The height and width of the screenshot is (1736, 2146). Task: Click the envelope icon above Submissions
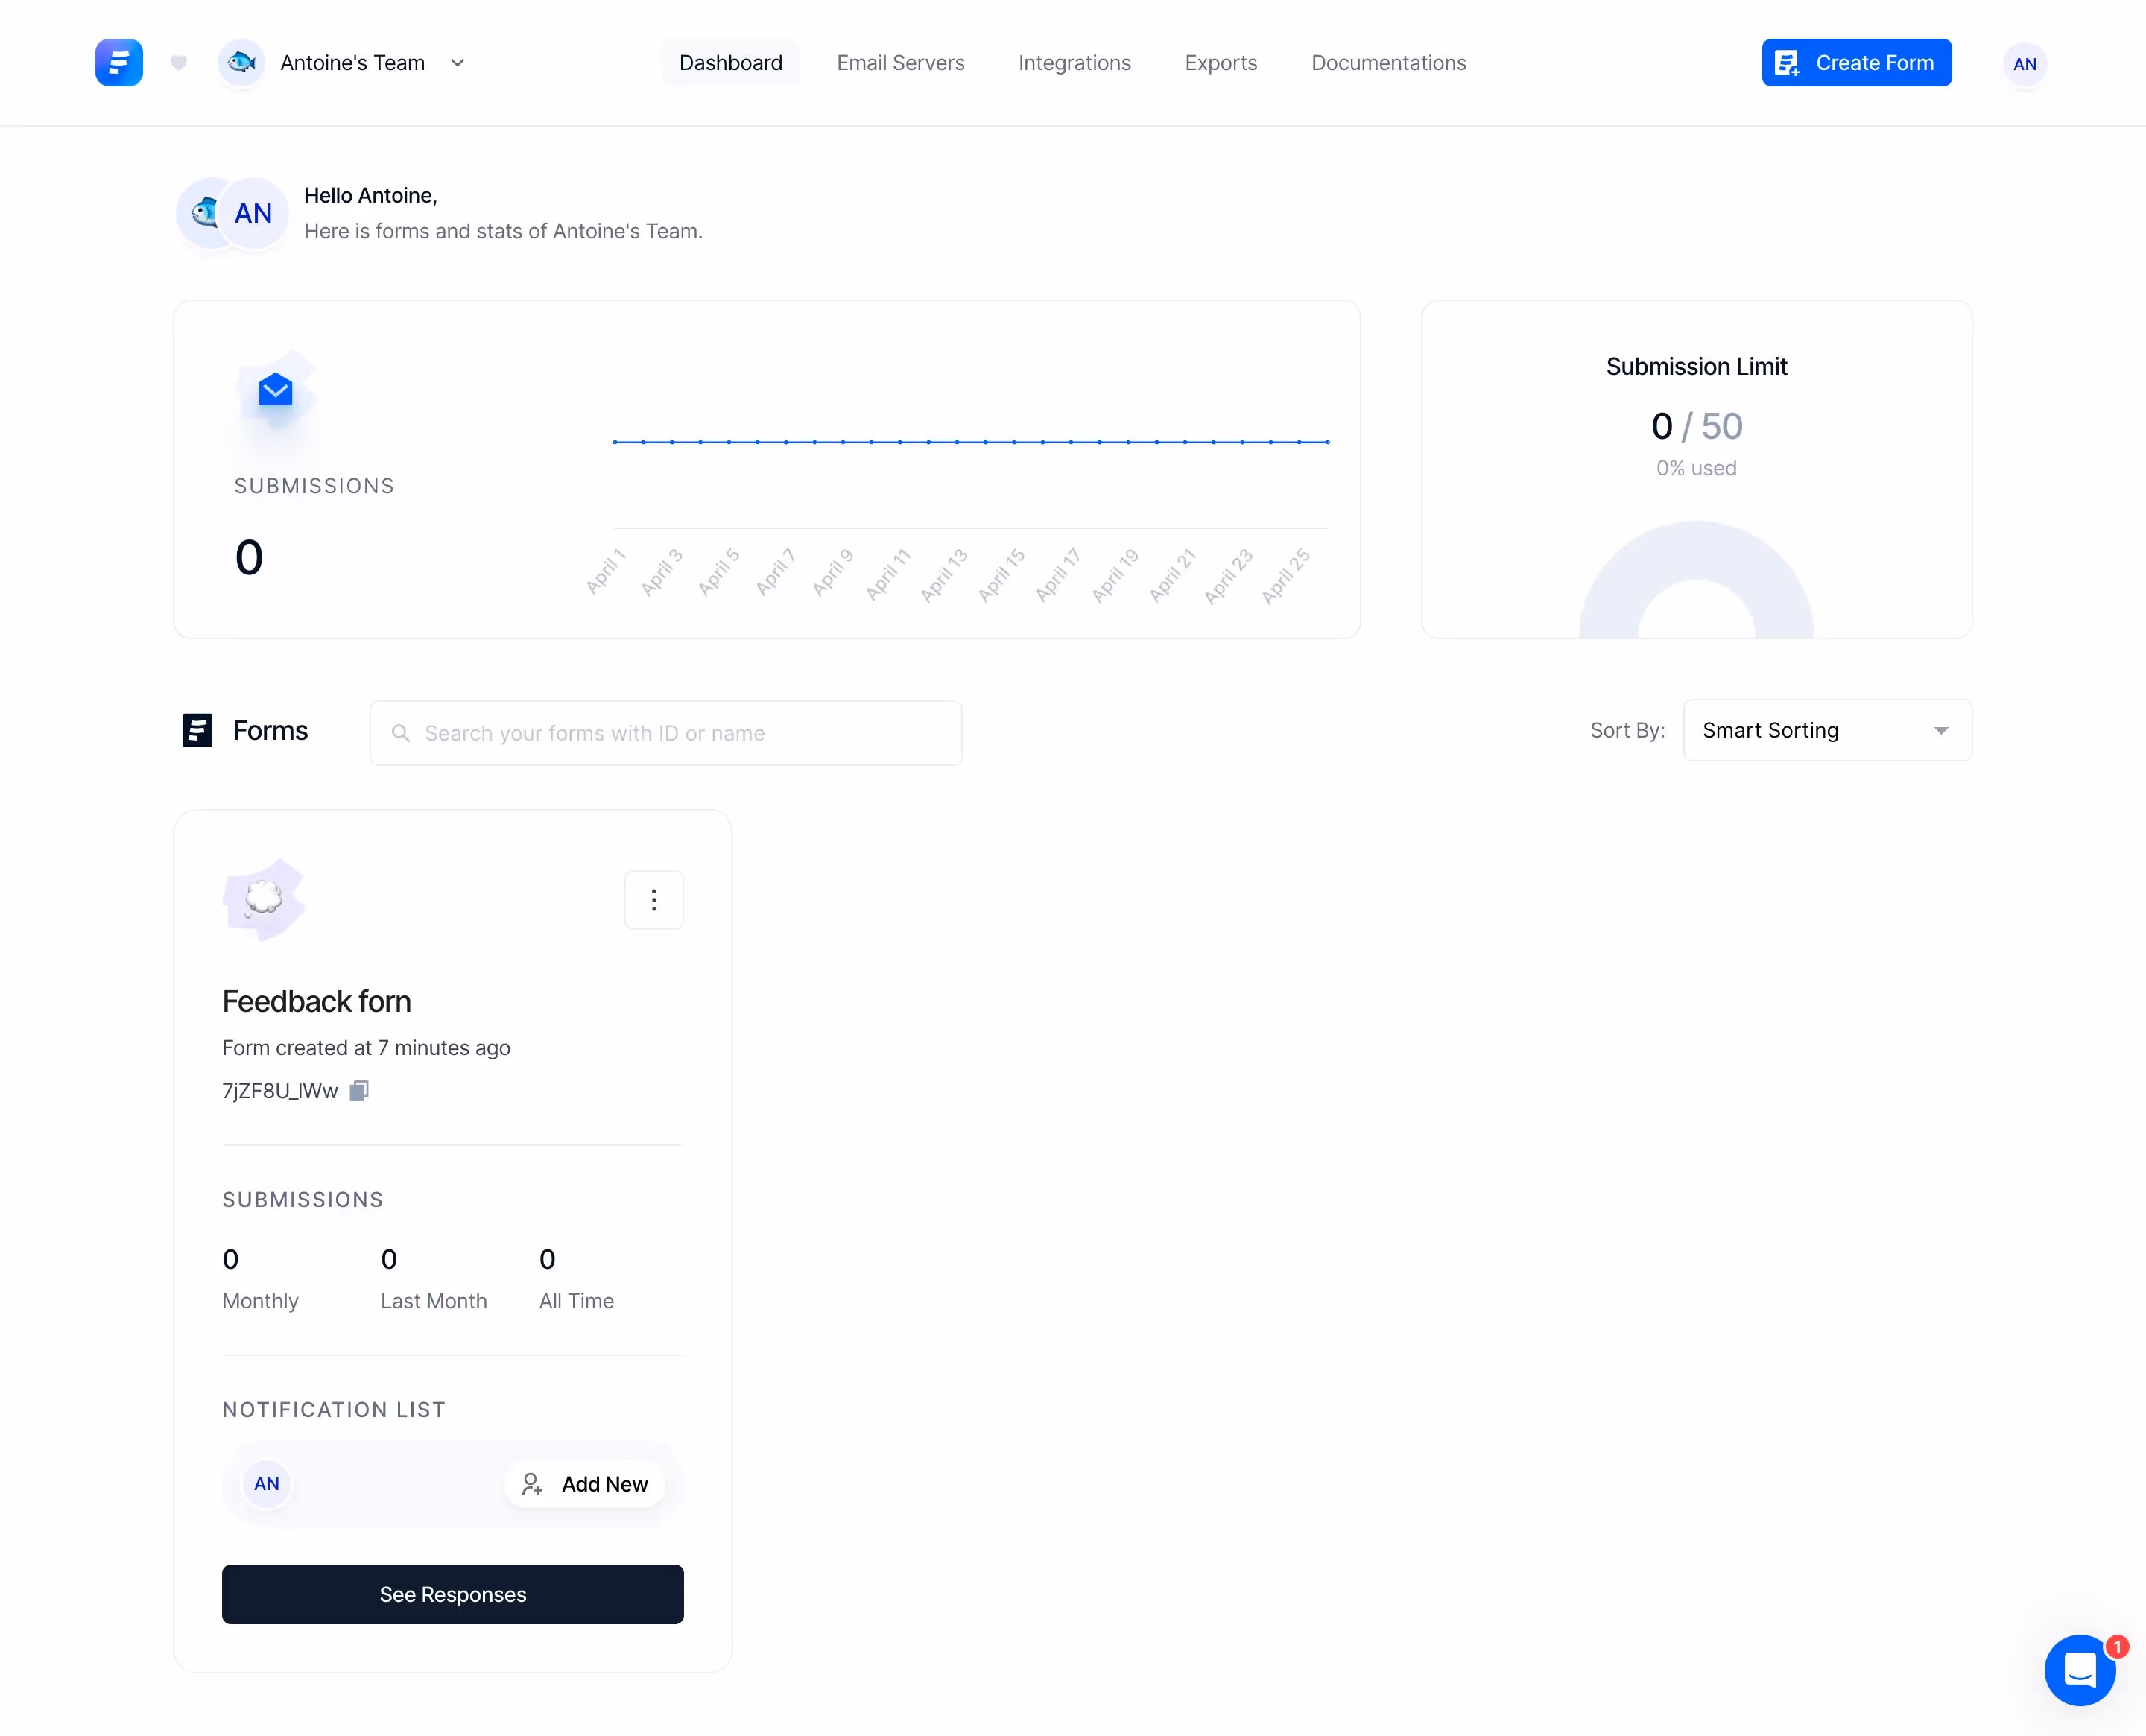tap(274, 389)
